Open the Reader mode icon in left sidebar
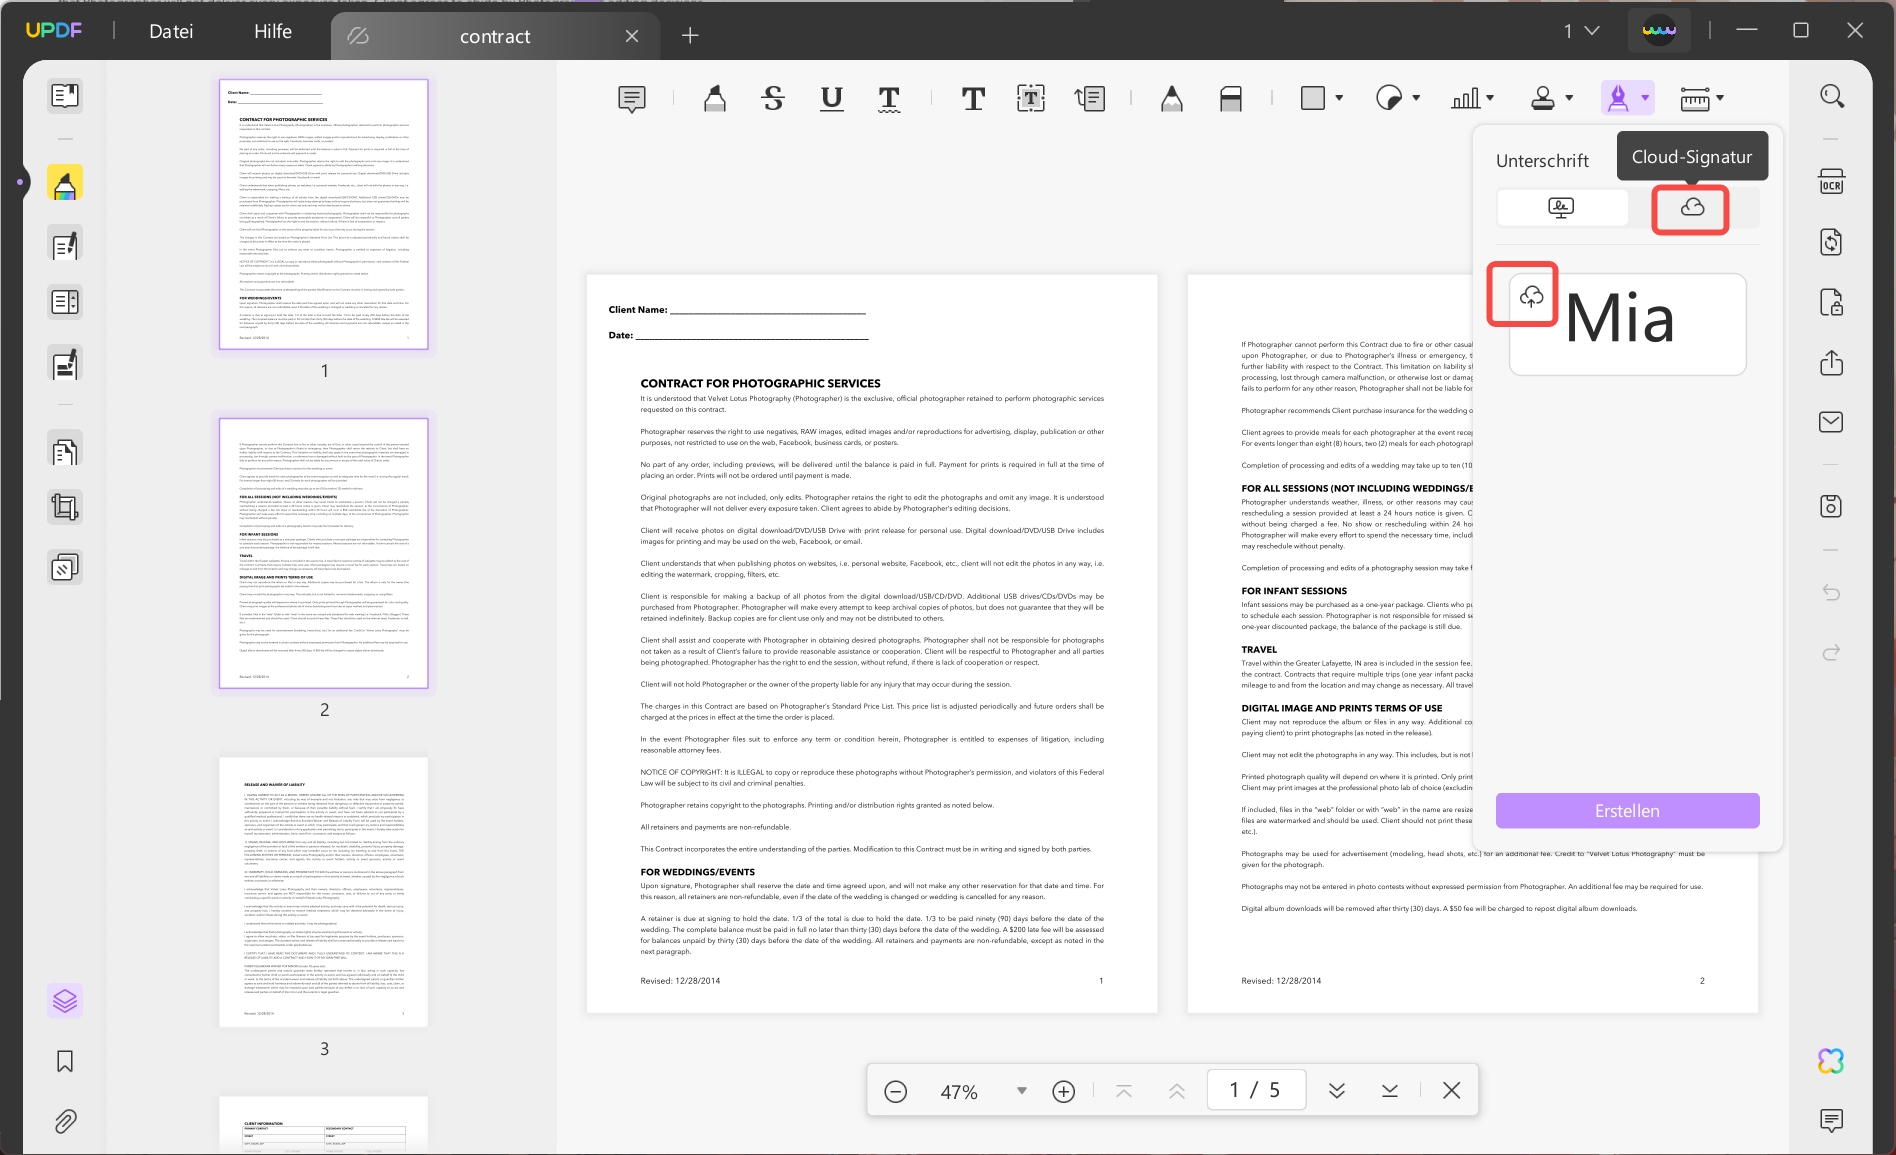1896x1155 pixels. [65, 96]
